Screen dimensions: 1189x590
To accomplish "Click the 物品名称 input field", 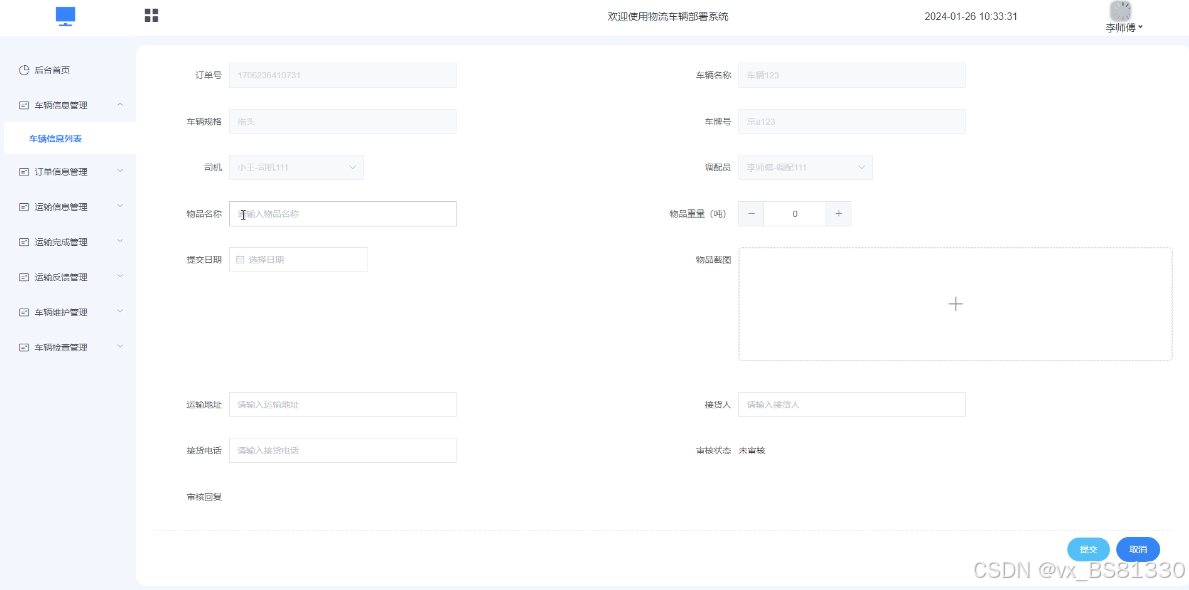I will (x=343, y=214).
